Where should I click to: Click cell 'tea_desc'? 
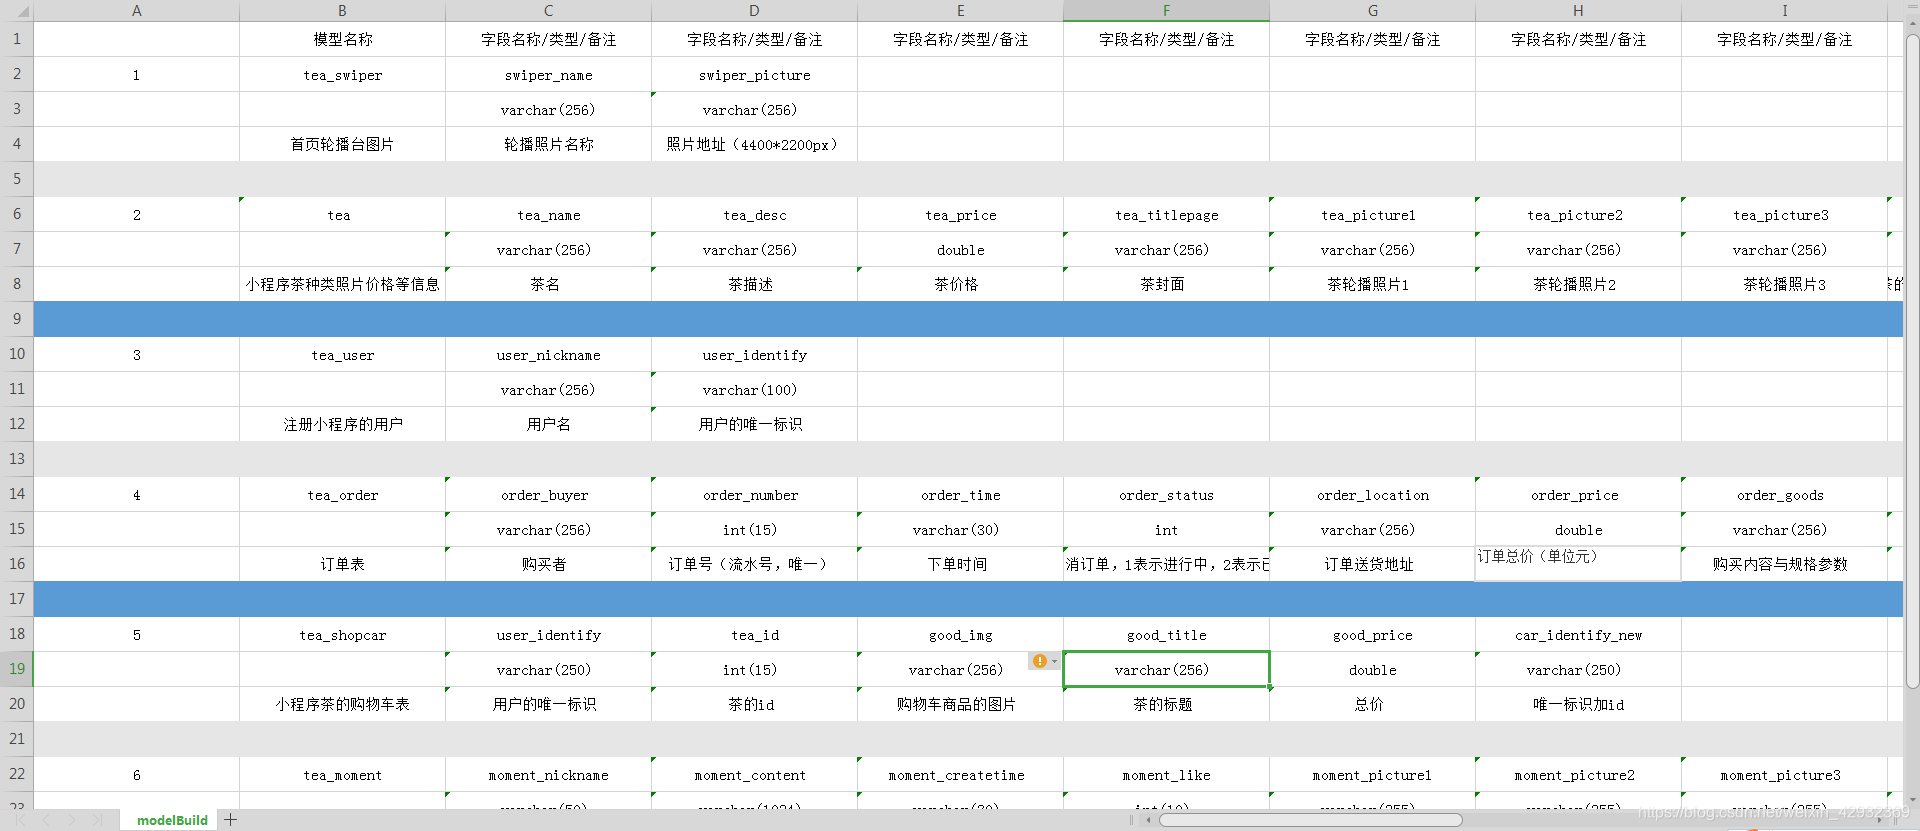[x=754, y=215]
